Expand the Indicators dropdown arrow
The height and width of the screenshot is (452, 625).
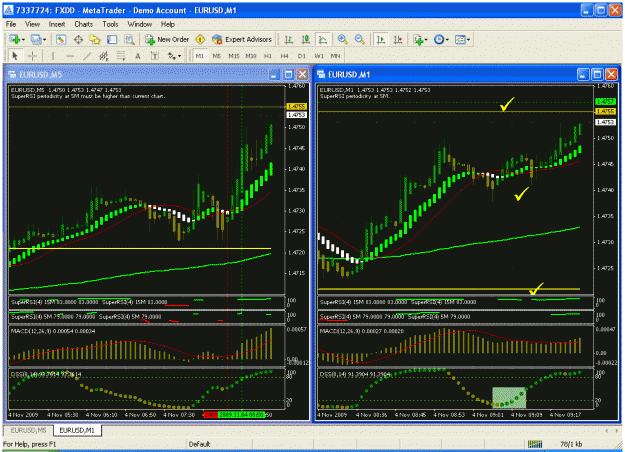(x=426, y=39)
